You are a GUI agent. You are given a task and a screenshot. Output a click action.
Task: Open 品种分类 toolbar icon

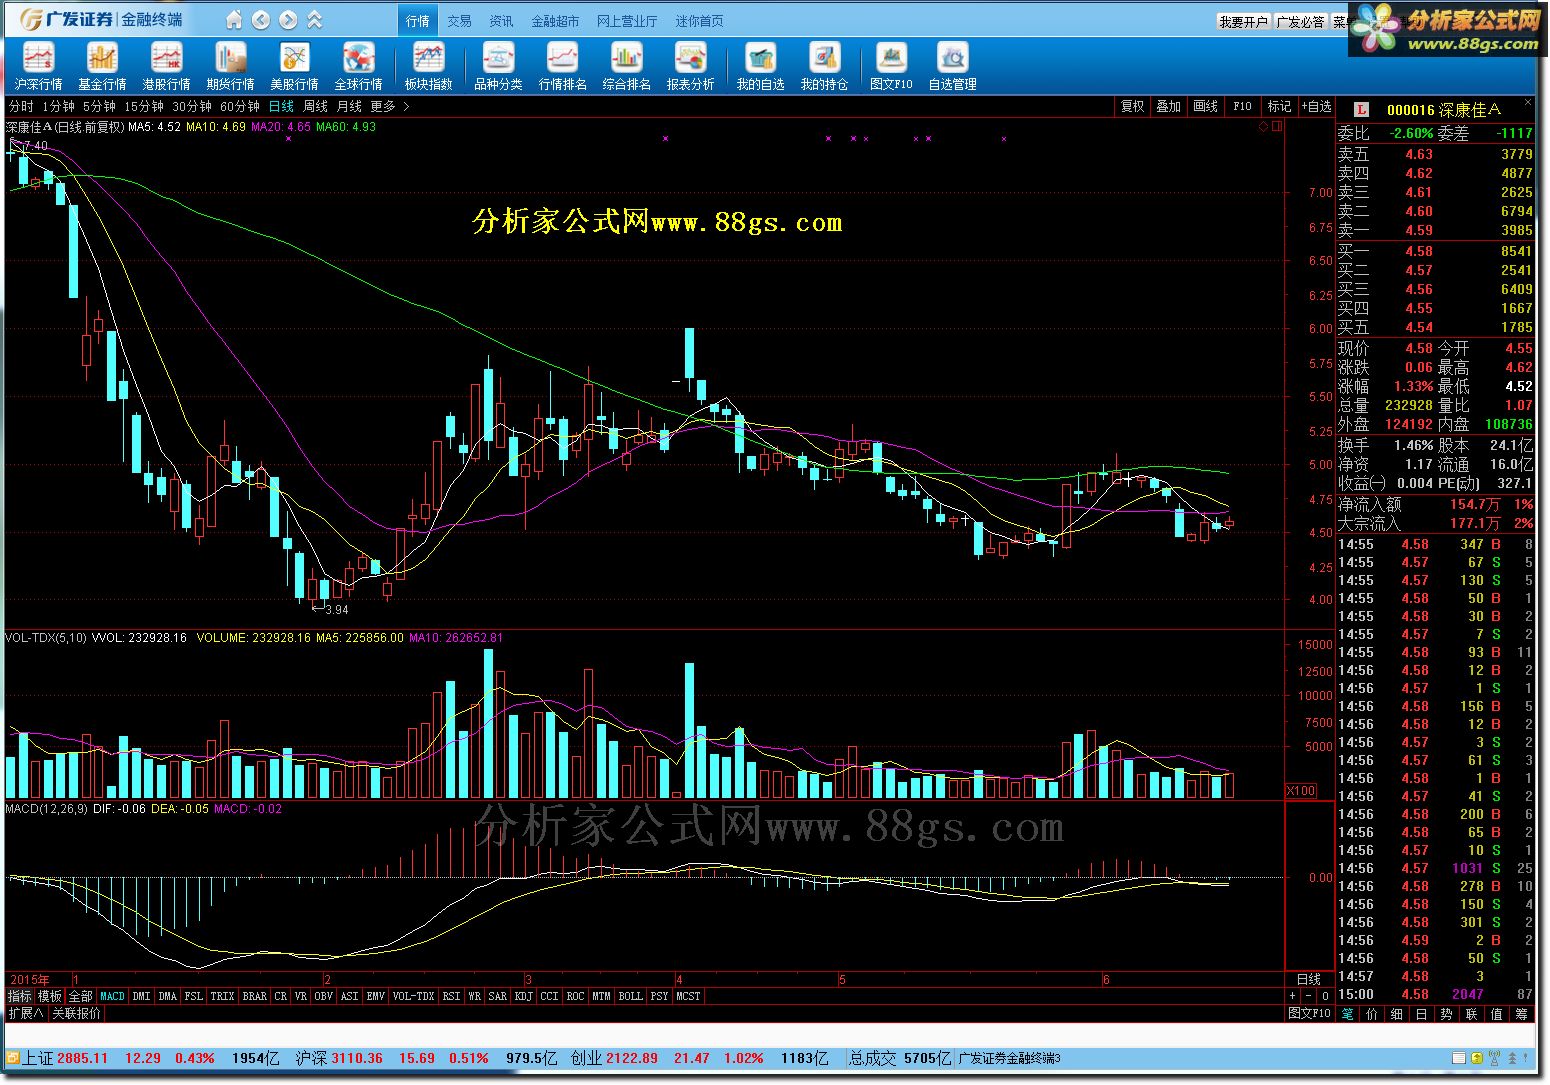click(498, 67)
